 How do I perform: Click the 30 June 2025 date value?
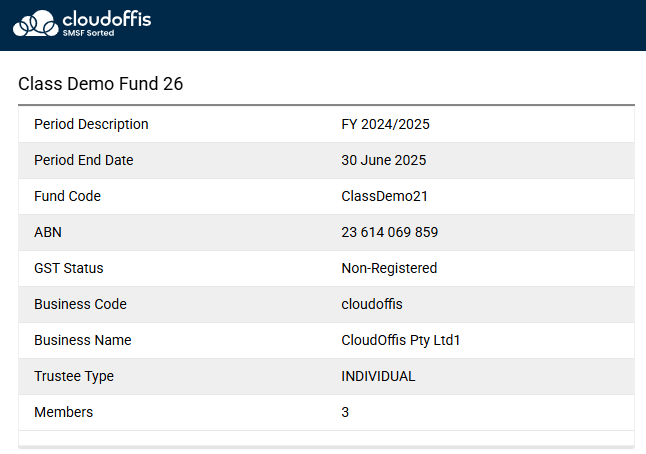tap(383, 160)
